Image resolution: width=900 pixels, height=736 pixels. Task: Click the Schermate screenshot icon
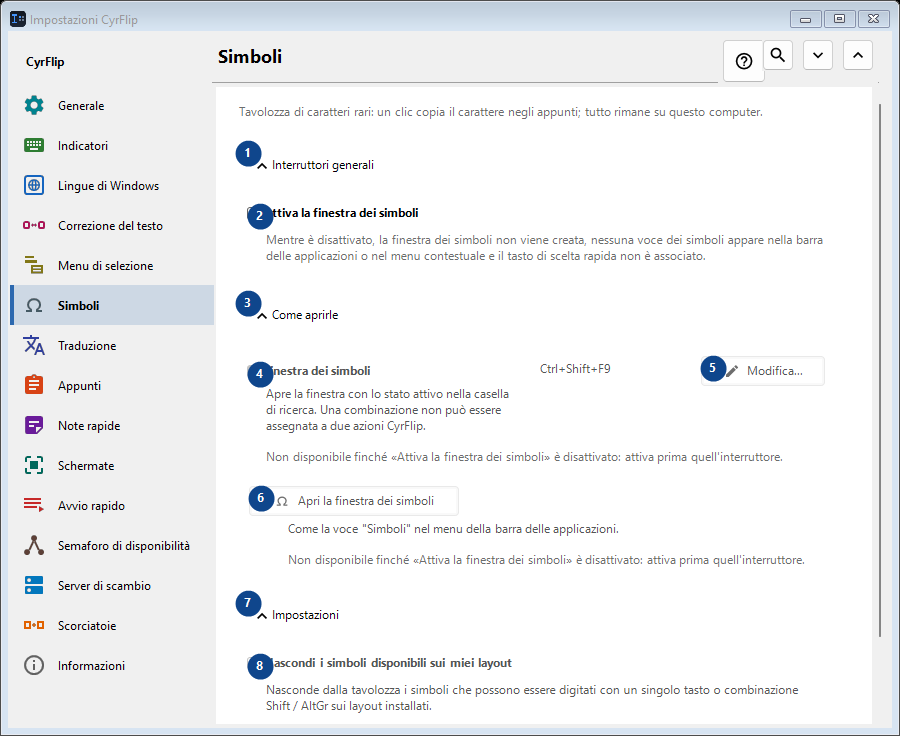coord(34,465)
